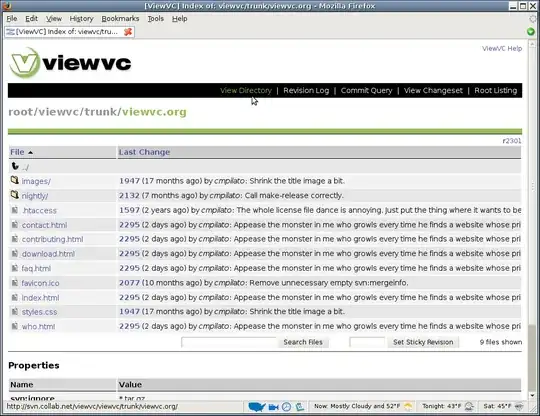
Task: Click the Saturday forecast weather icon
Action: 519,406
